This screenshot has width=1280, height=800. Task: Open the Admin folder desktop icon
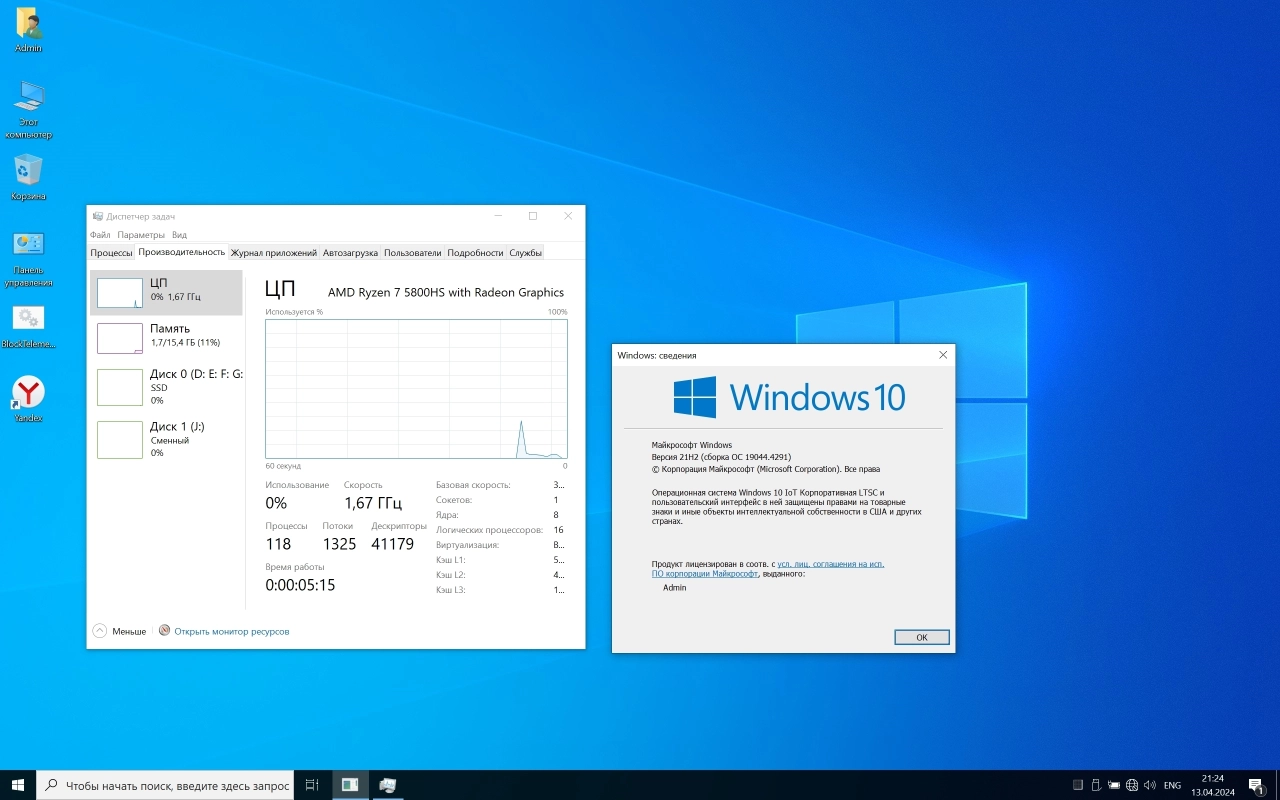pyautogui.click(x=28, y=30)
